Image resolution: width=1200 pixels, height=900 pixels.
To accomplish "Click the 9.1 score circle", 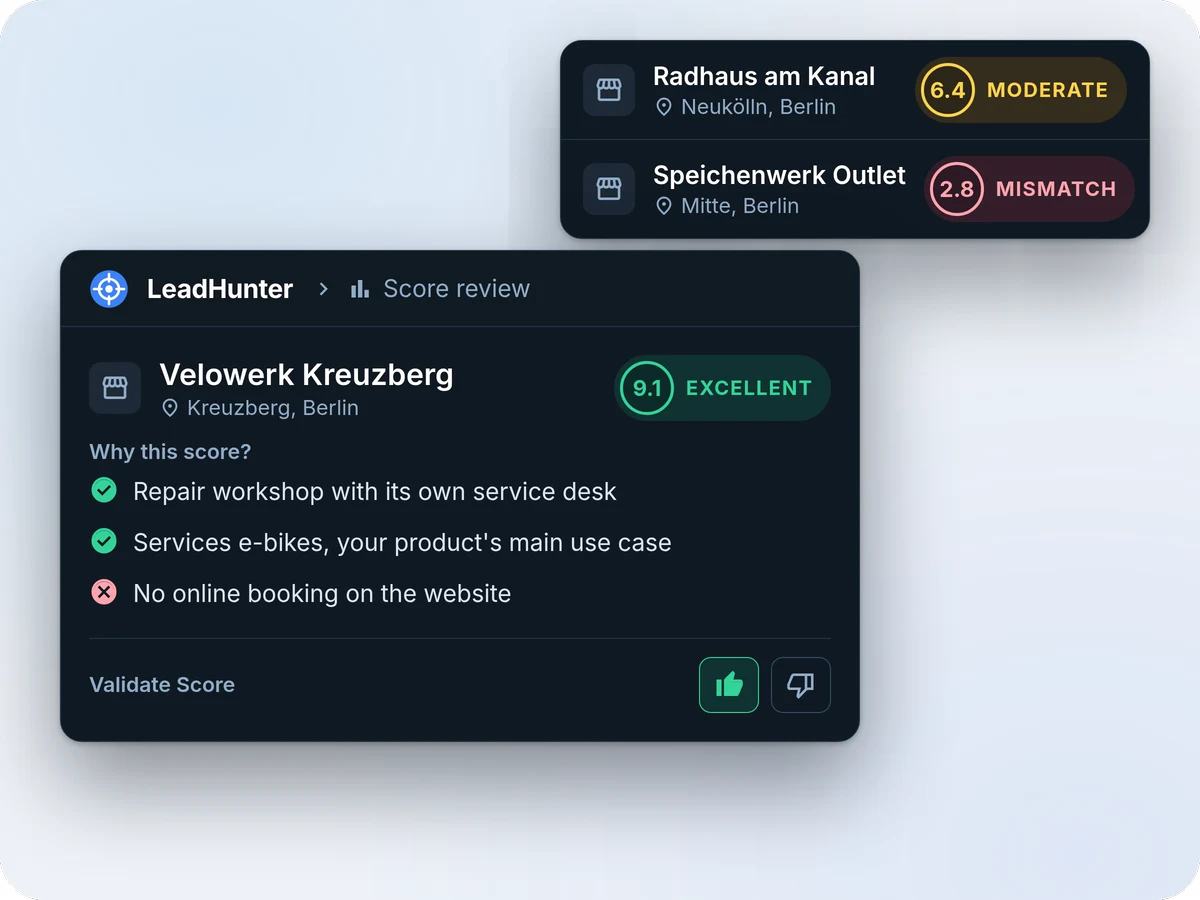I will tap(647, 388).
